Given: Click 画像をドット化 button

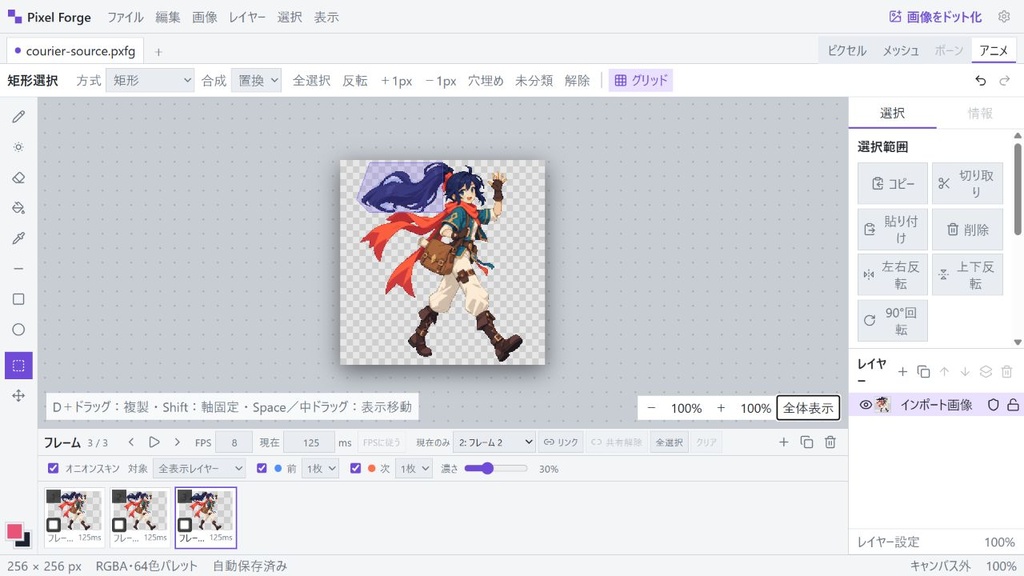Looking at the screenshot, I should (x=935, y=17).
